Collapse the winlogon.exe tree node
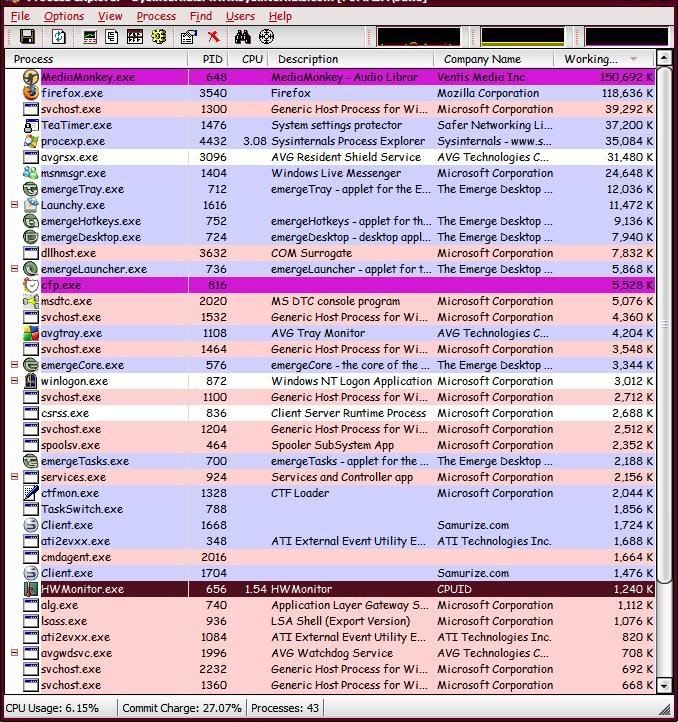 [15, 381]
